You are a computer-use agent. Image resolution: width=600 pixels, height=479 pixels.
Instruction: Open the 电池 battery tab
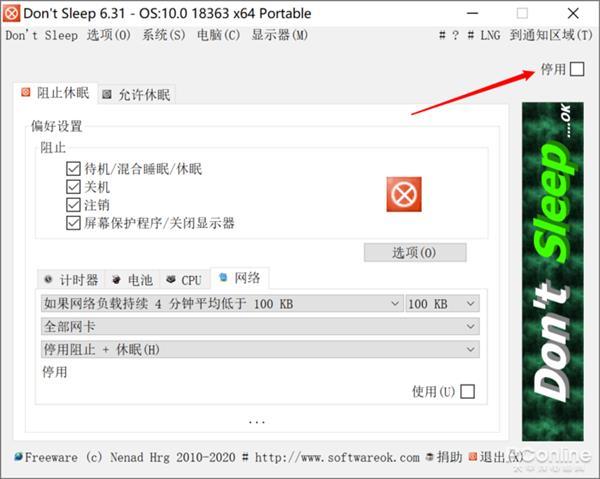[x=132, y=280]
